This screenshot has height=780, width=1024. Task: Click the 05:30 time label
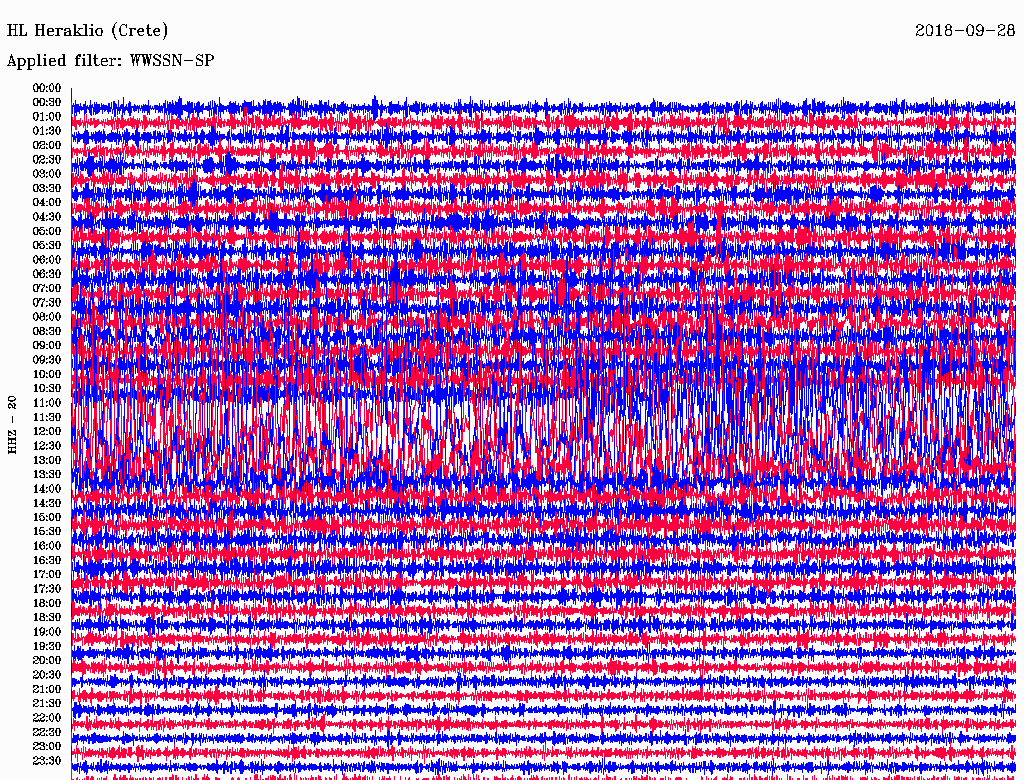(x=47, y=245)
